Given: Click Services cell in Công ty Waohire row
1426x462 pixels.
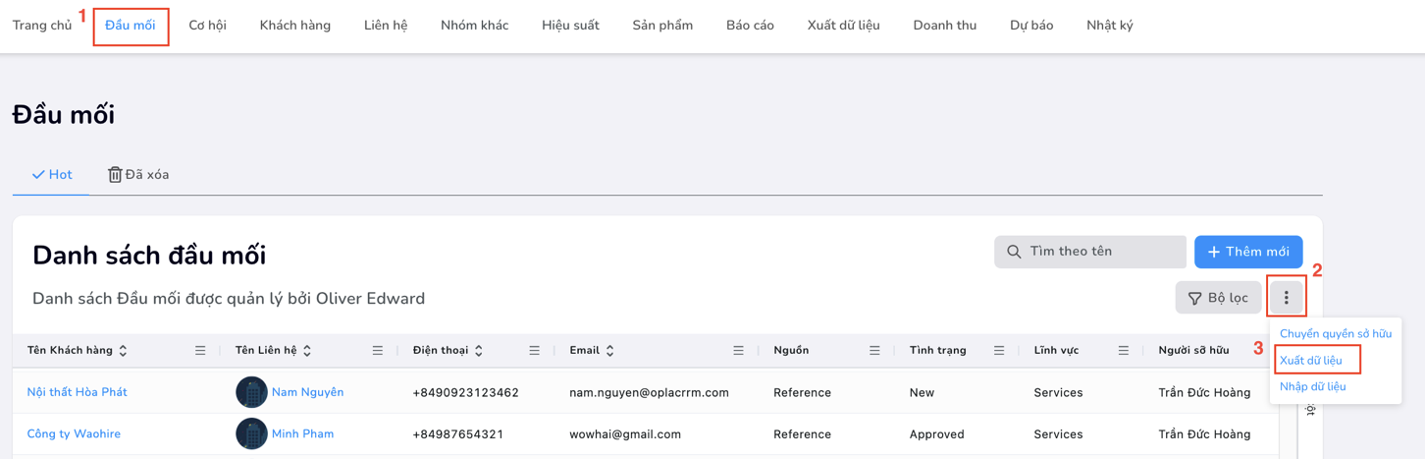Looking at the screenshot, I should pyautogui.click(x=1058, y=434).
